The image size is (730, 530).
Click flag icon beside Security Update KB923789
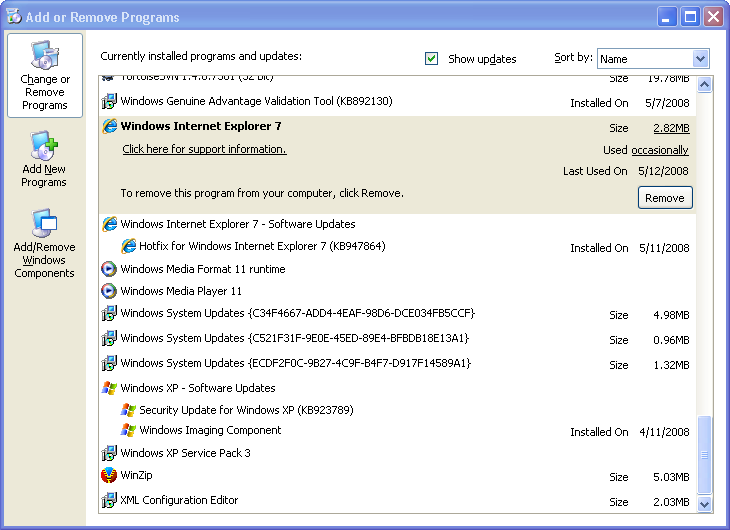tap(128, 410)
